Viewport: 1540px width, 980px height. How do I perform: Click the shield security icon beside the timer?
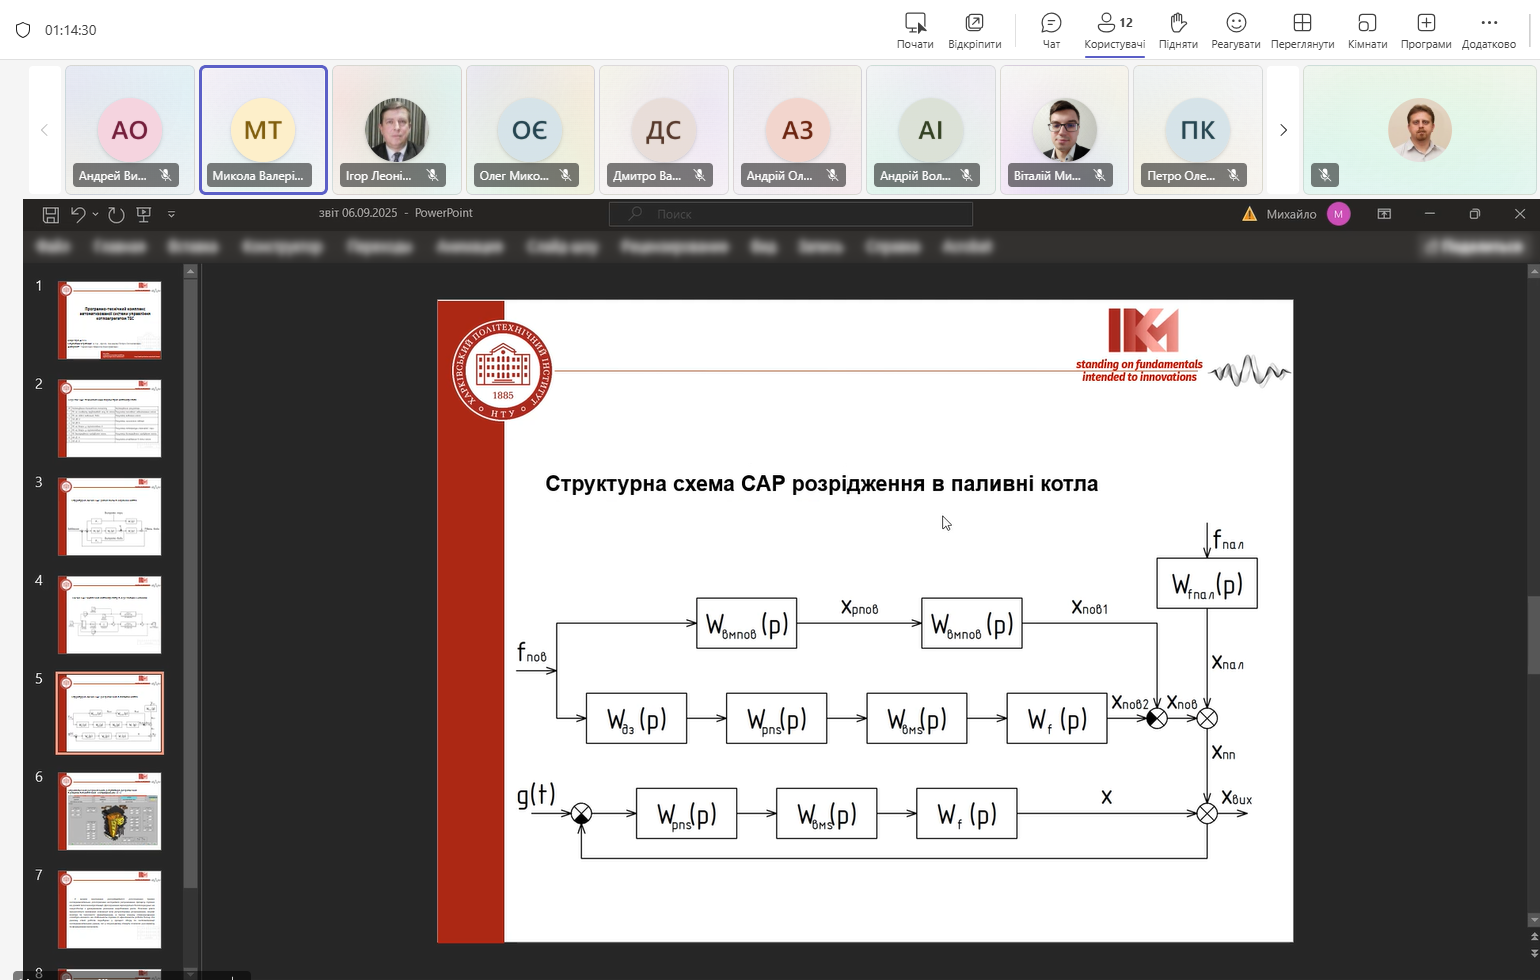pyautogui.click(x=23, y=30)
